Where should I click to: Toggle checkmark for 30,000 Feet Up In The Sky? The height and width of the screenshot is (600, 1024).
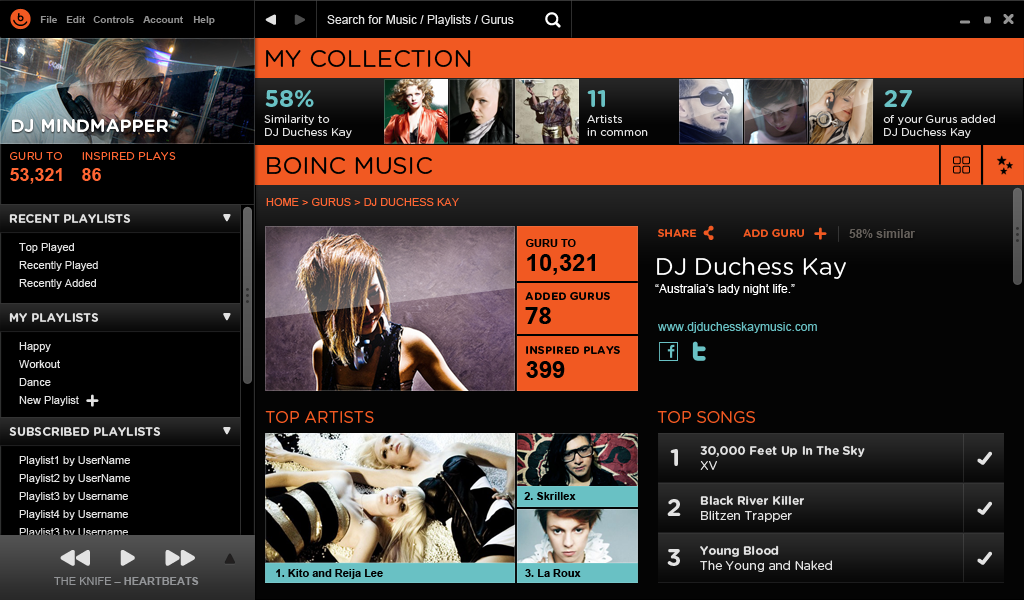tap(984, 458)
